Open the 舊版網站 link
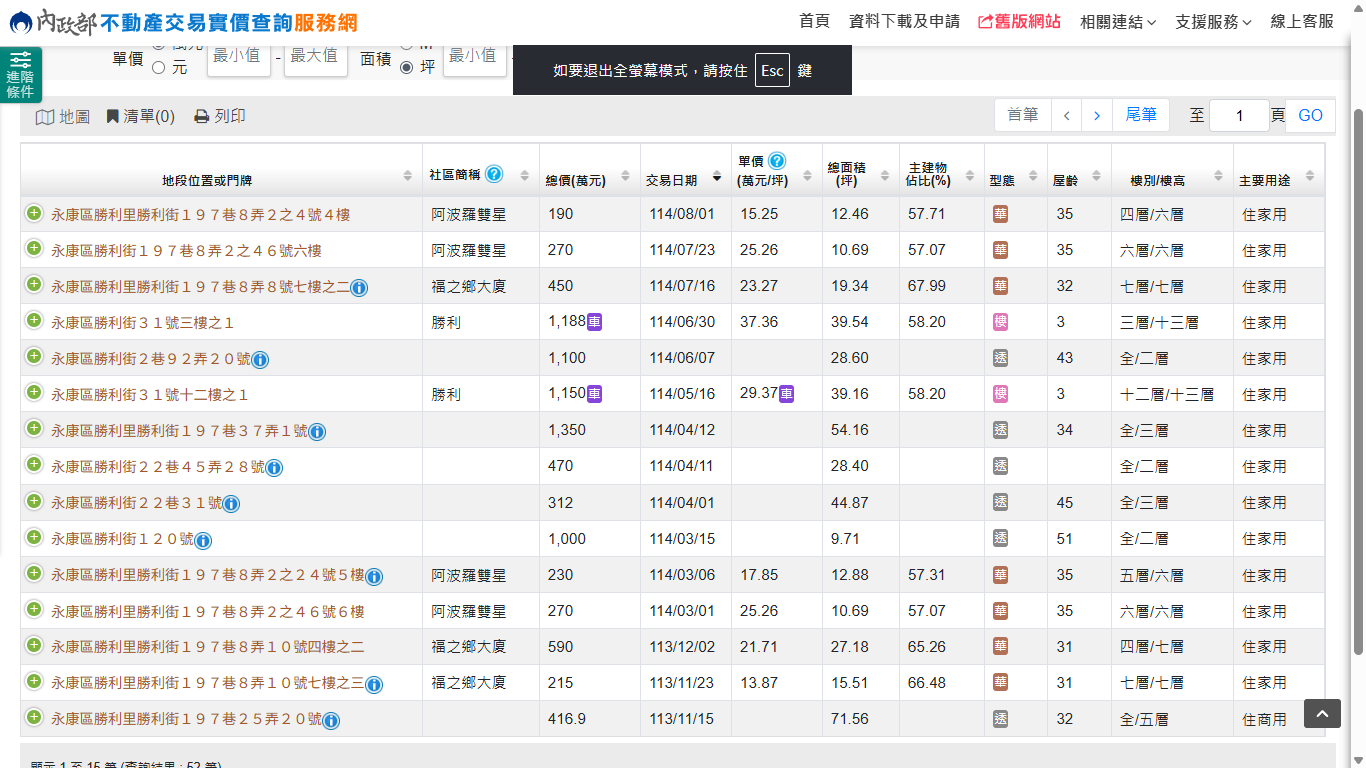 1019,21
